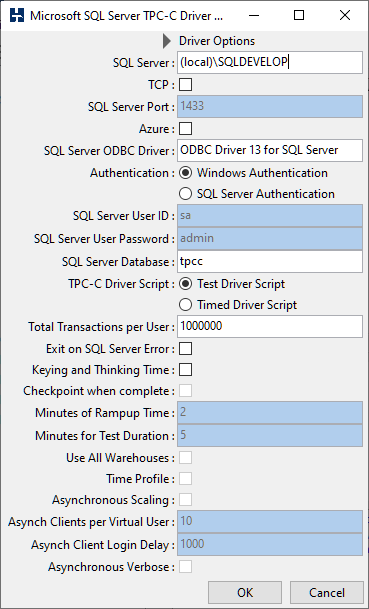
Task: Confirm settings with OK button
Action: click(245, 593)
